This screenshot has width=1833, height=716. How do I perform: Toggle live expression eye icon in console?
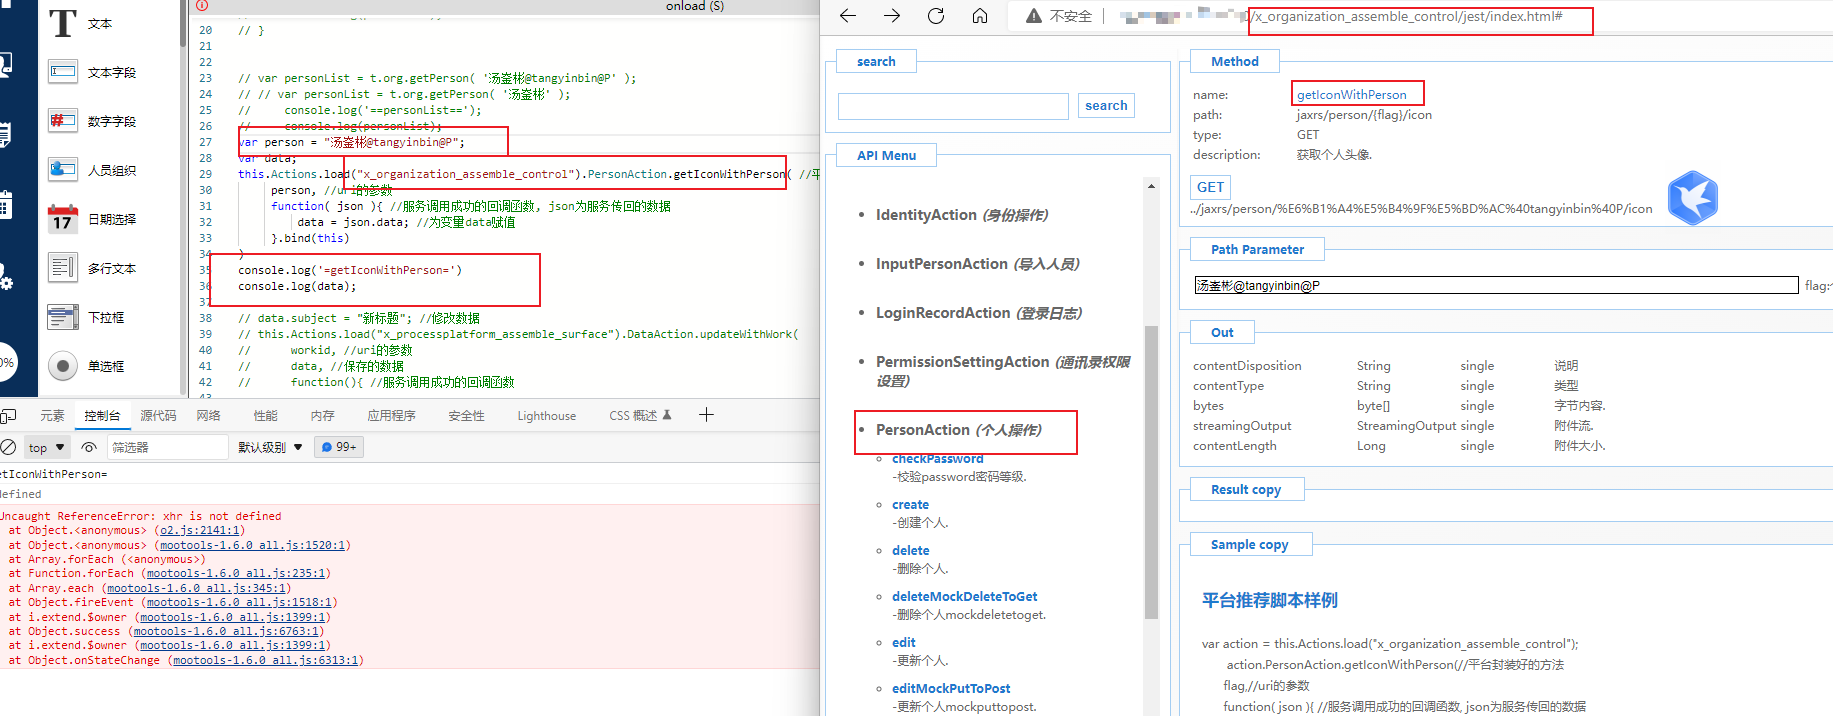pyautogui.click(x=89, y=447)
